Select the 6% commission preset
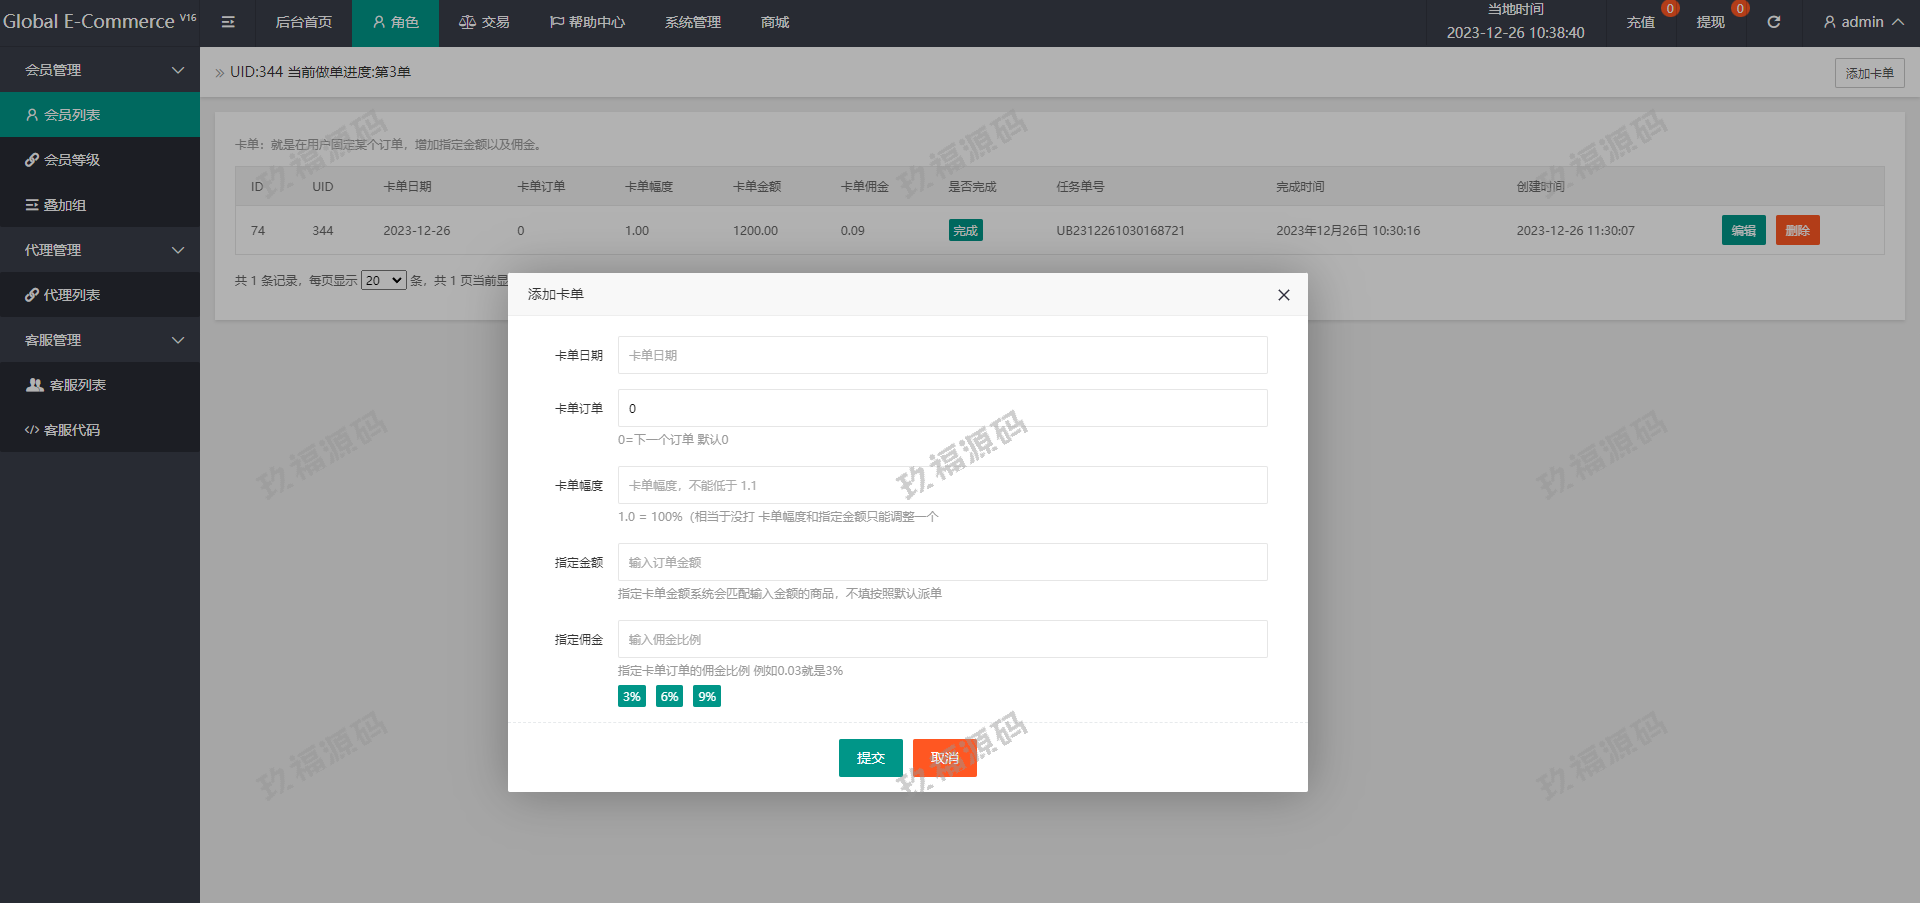Screen dimensions: 1920x903 [669, 697]
